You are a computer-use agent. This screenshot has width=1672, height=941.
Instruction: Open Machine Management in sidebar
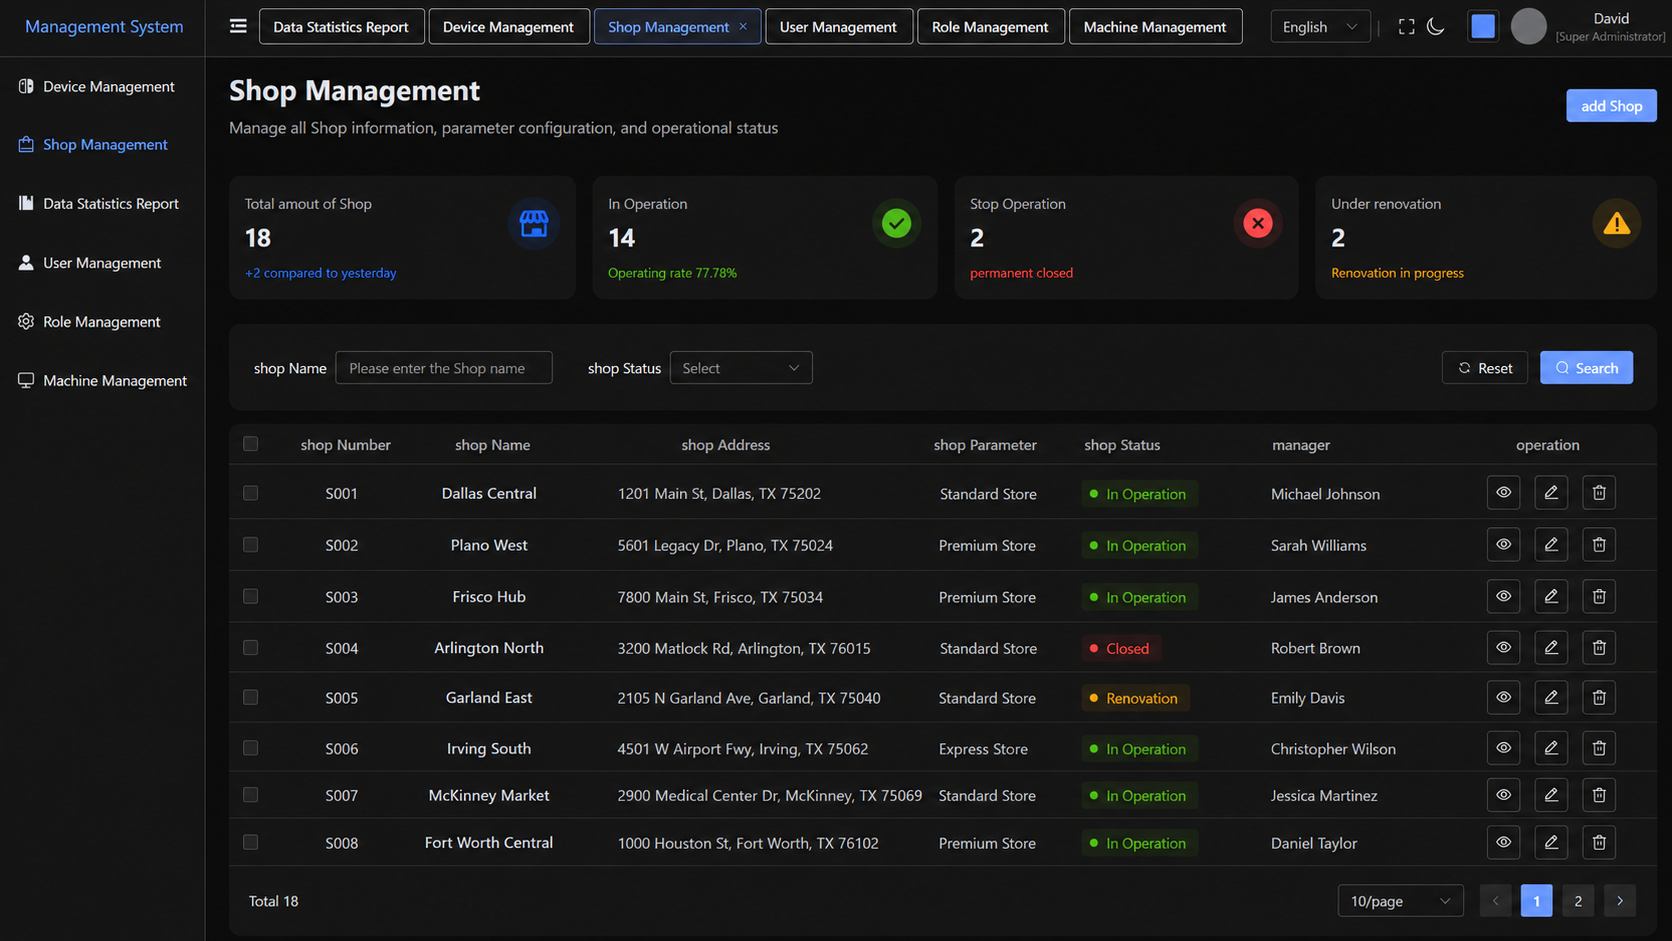click(x=103, y=381)
